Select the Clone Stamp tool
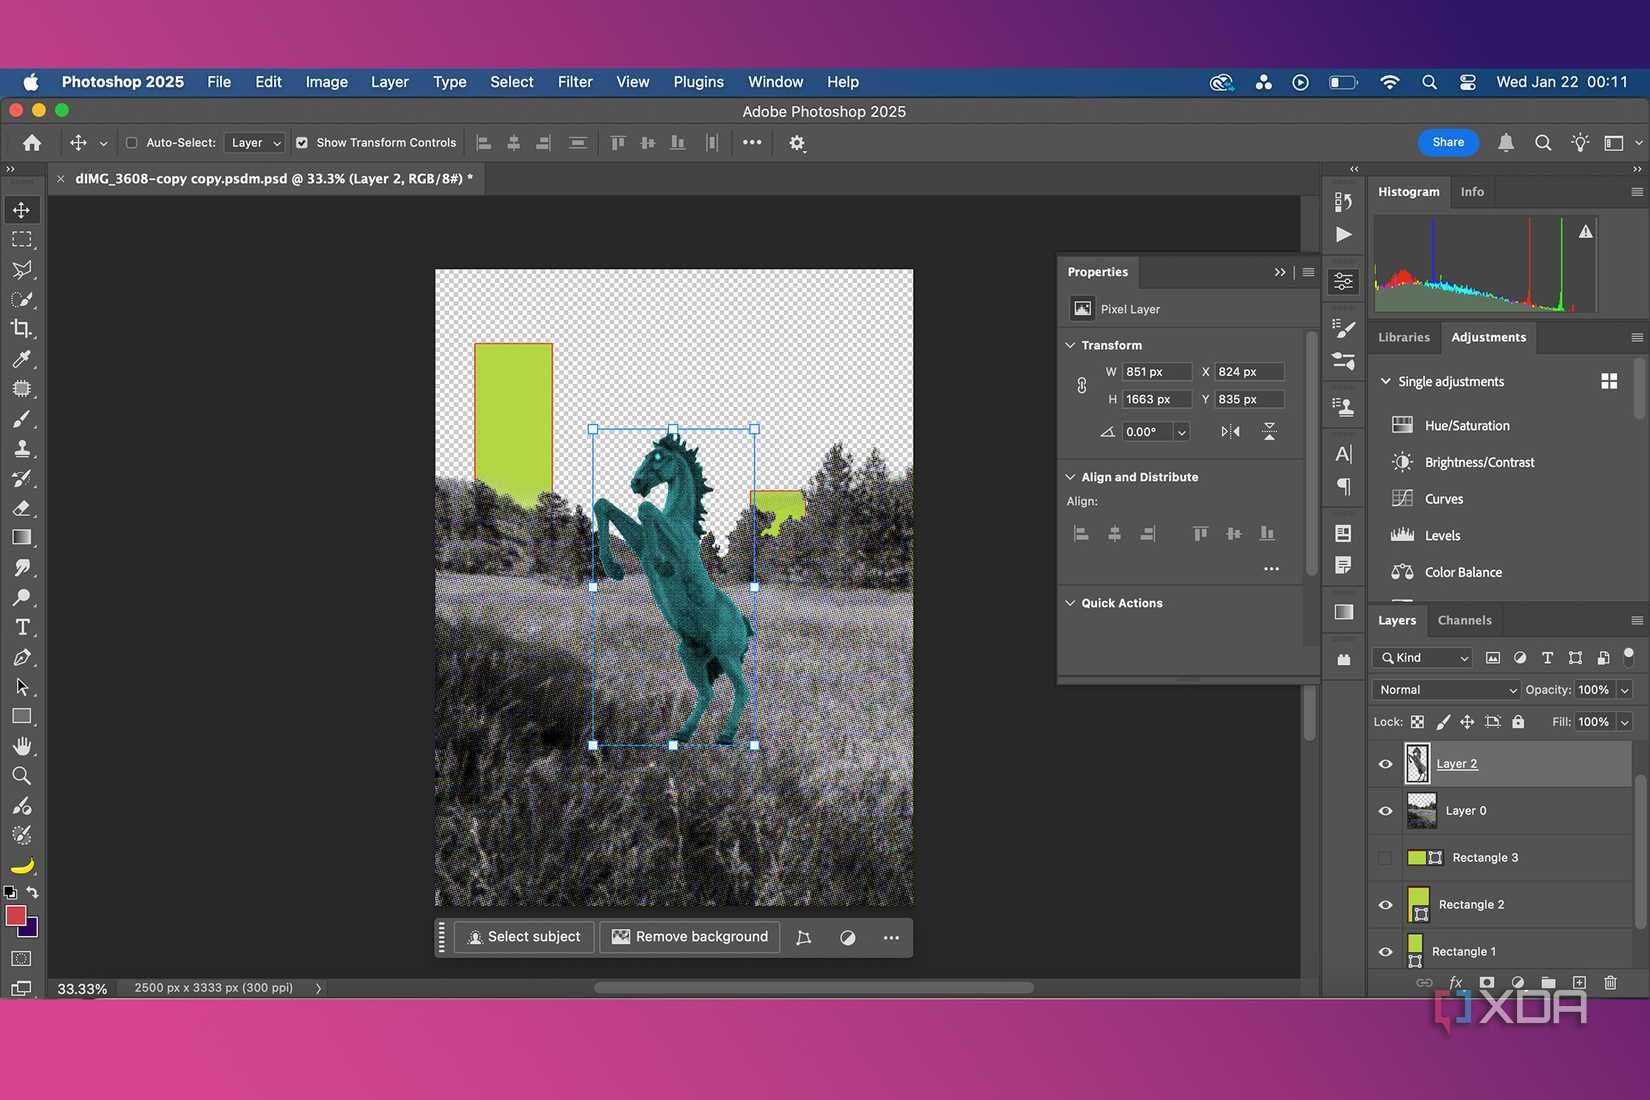Screen dimensions: 1650x1100 coord(21,449)
